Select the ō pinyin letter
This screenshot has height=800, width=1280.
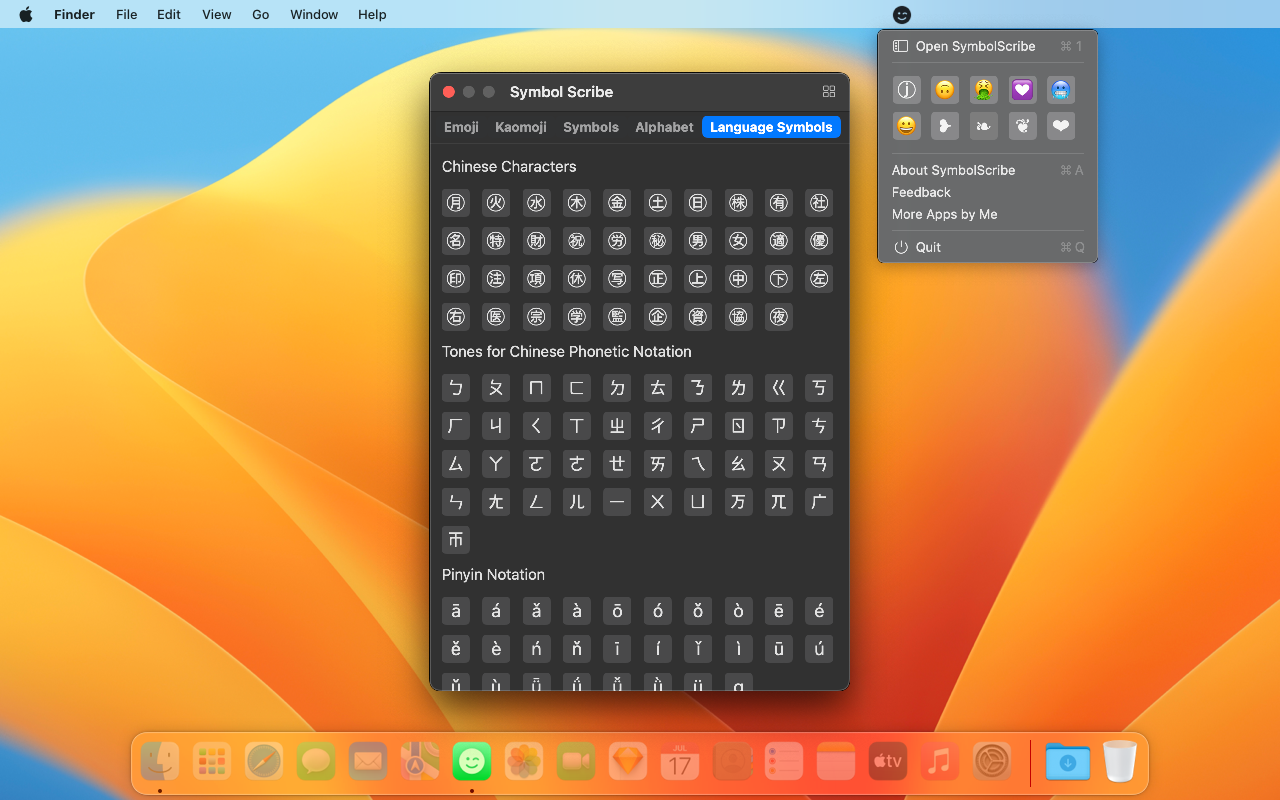coord(617,611)
